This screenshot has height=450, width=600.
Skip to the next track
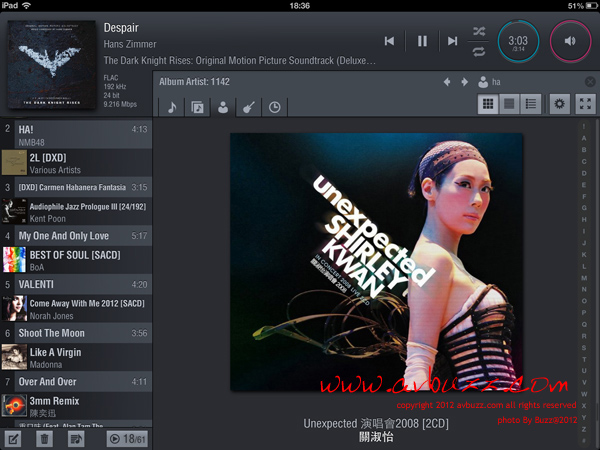(453, 41)
